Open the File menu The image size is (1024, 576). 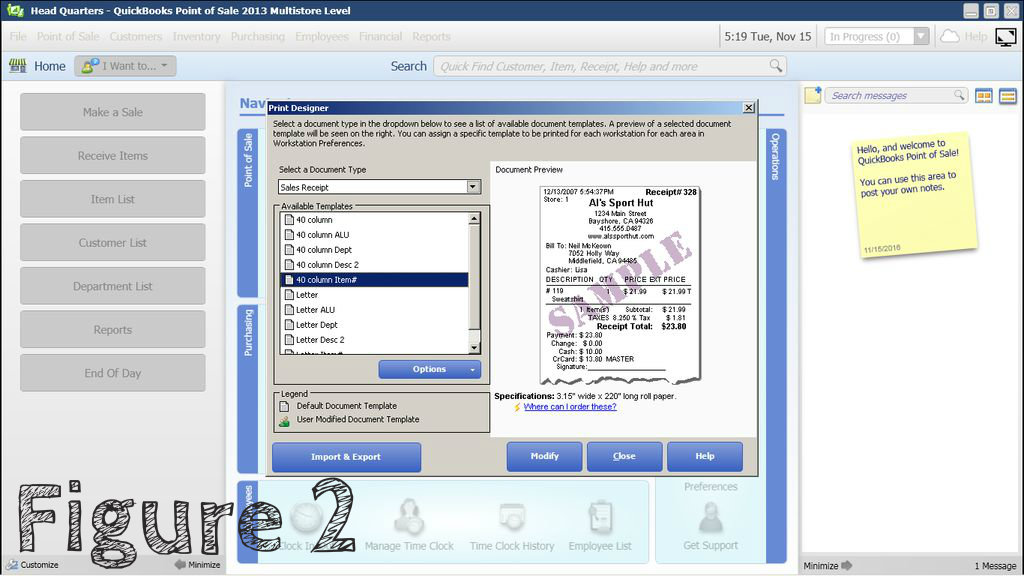pyautogui.click(x=18, y=37)
